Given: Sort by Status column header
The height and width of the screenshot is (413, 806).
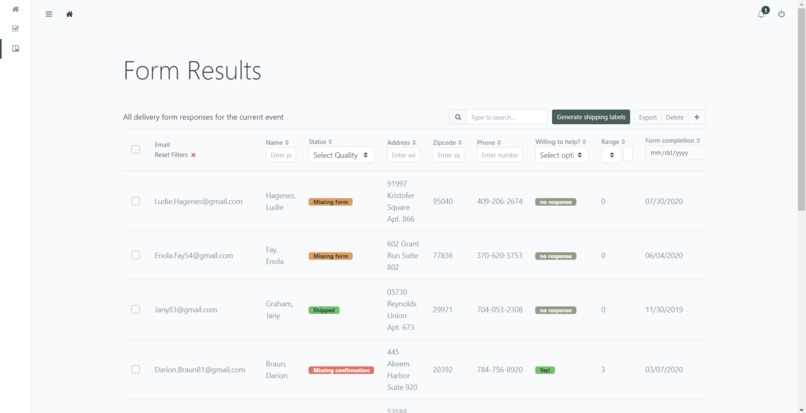Looking at the screenshot, I should (320, 141).
